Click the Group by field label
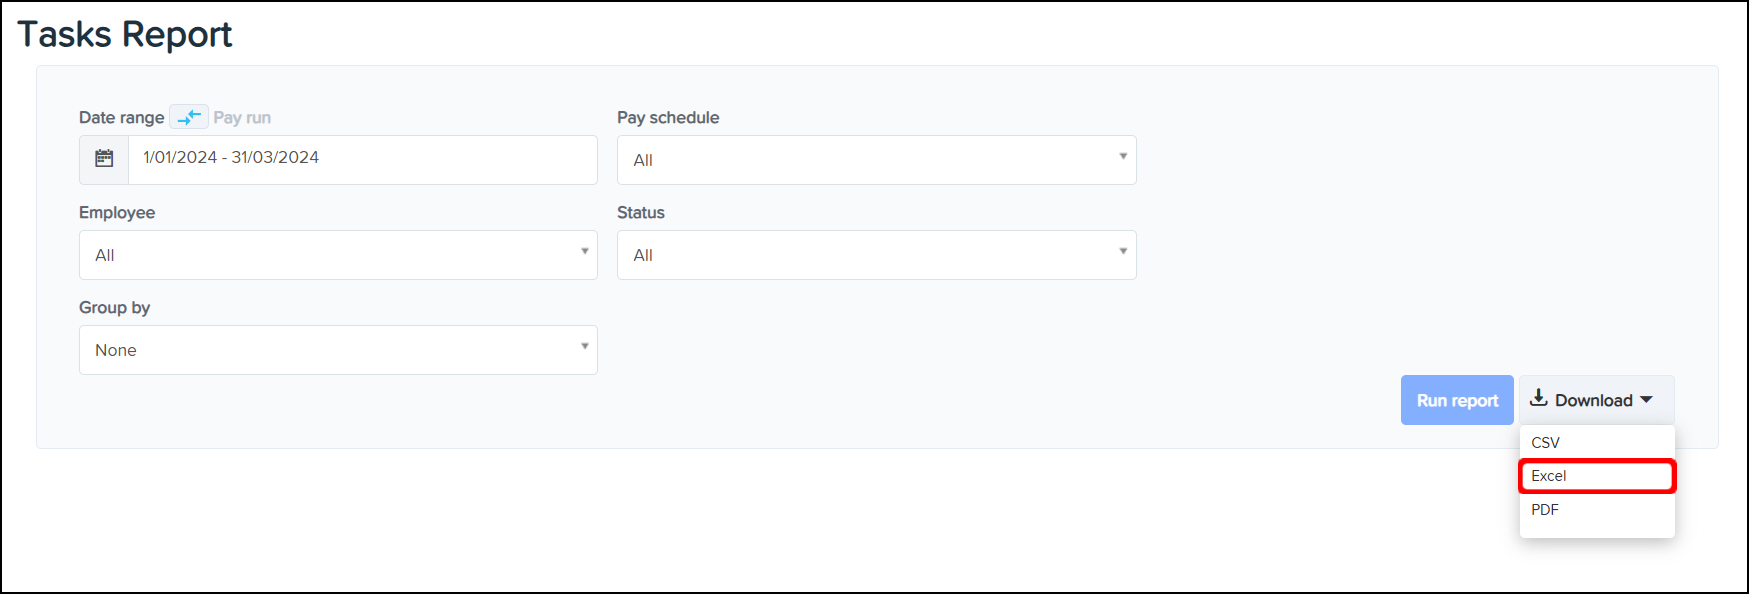 click(115, 308)
